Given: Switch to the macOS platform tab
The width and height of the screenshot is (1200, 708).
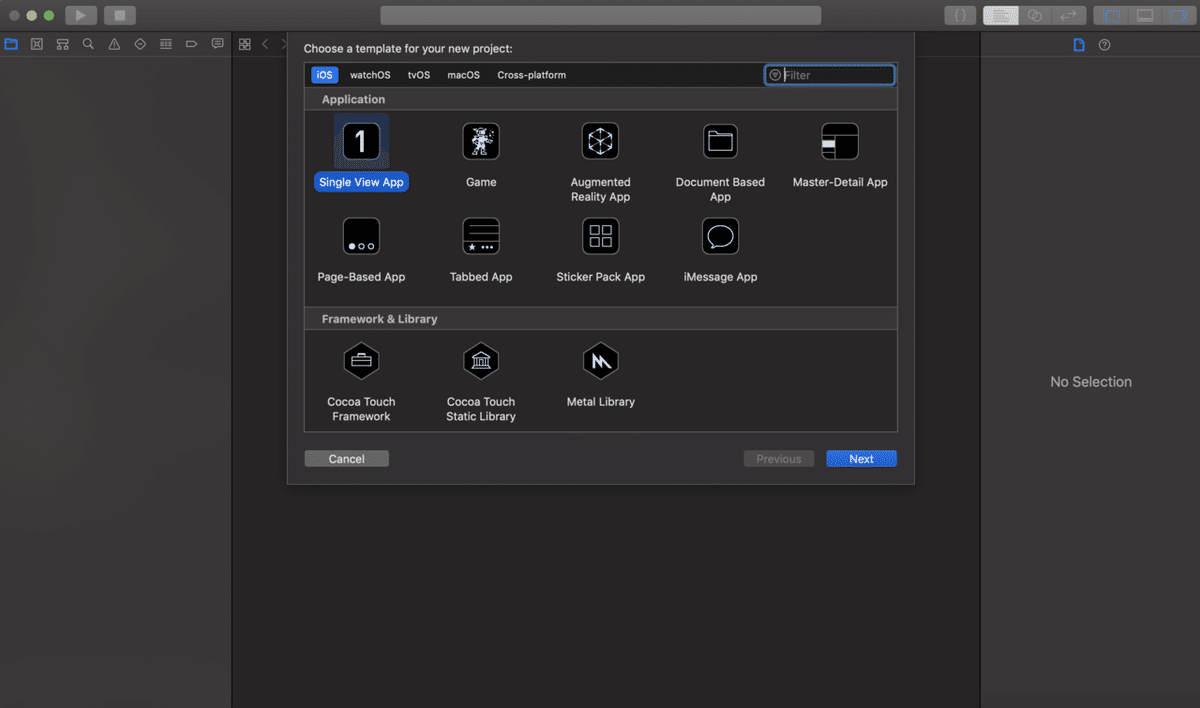Looking at the screenshot, I should [x=463, y=75].
